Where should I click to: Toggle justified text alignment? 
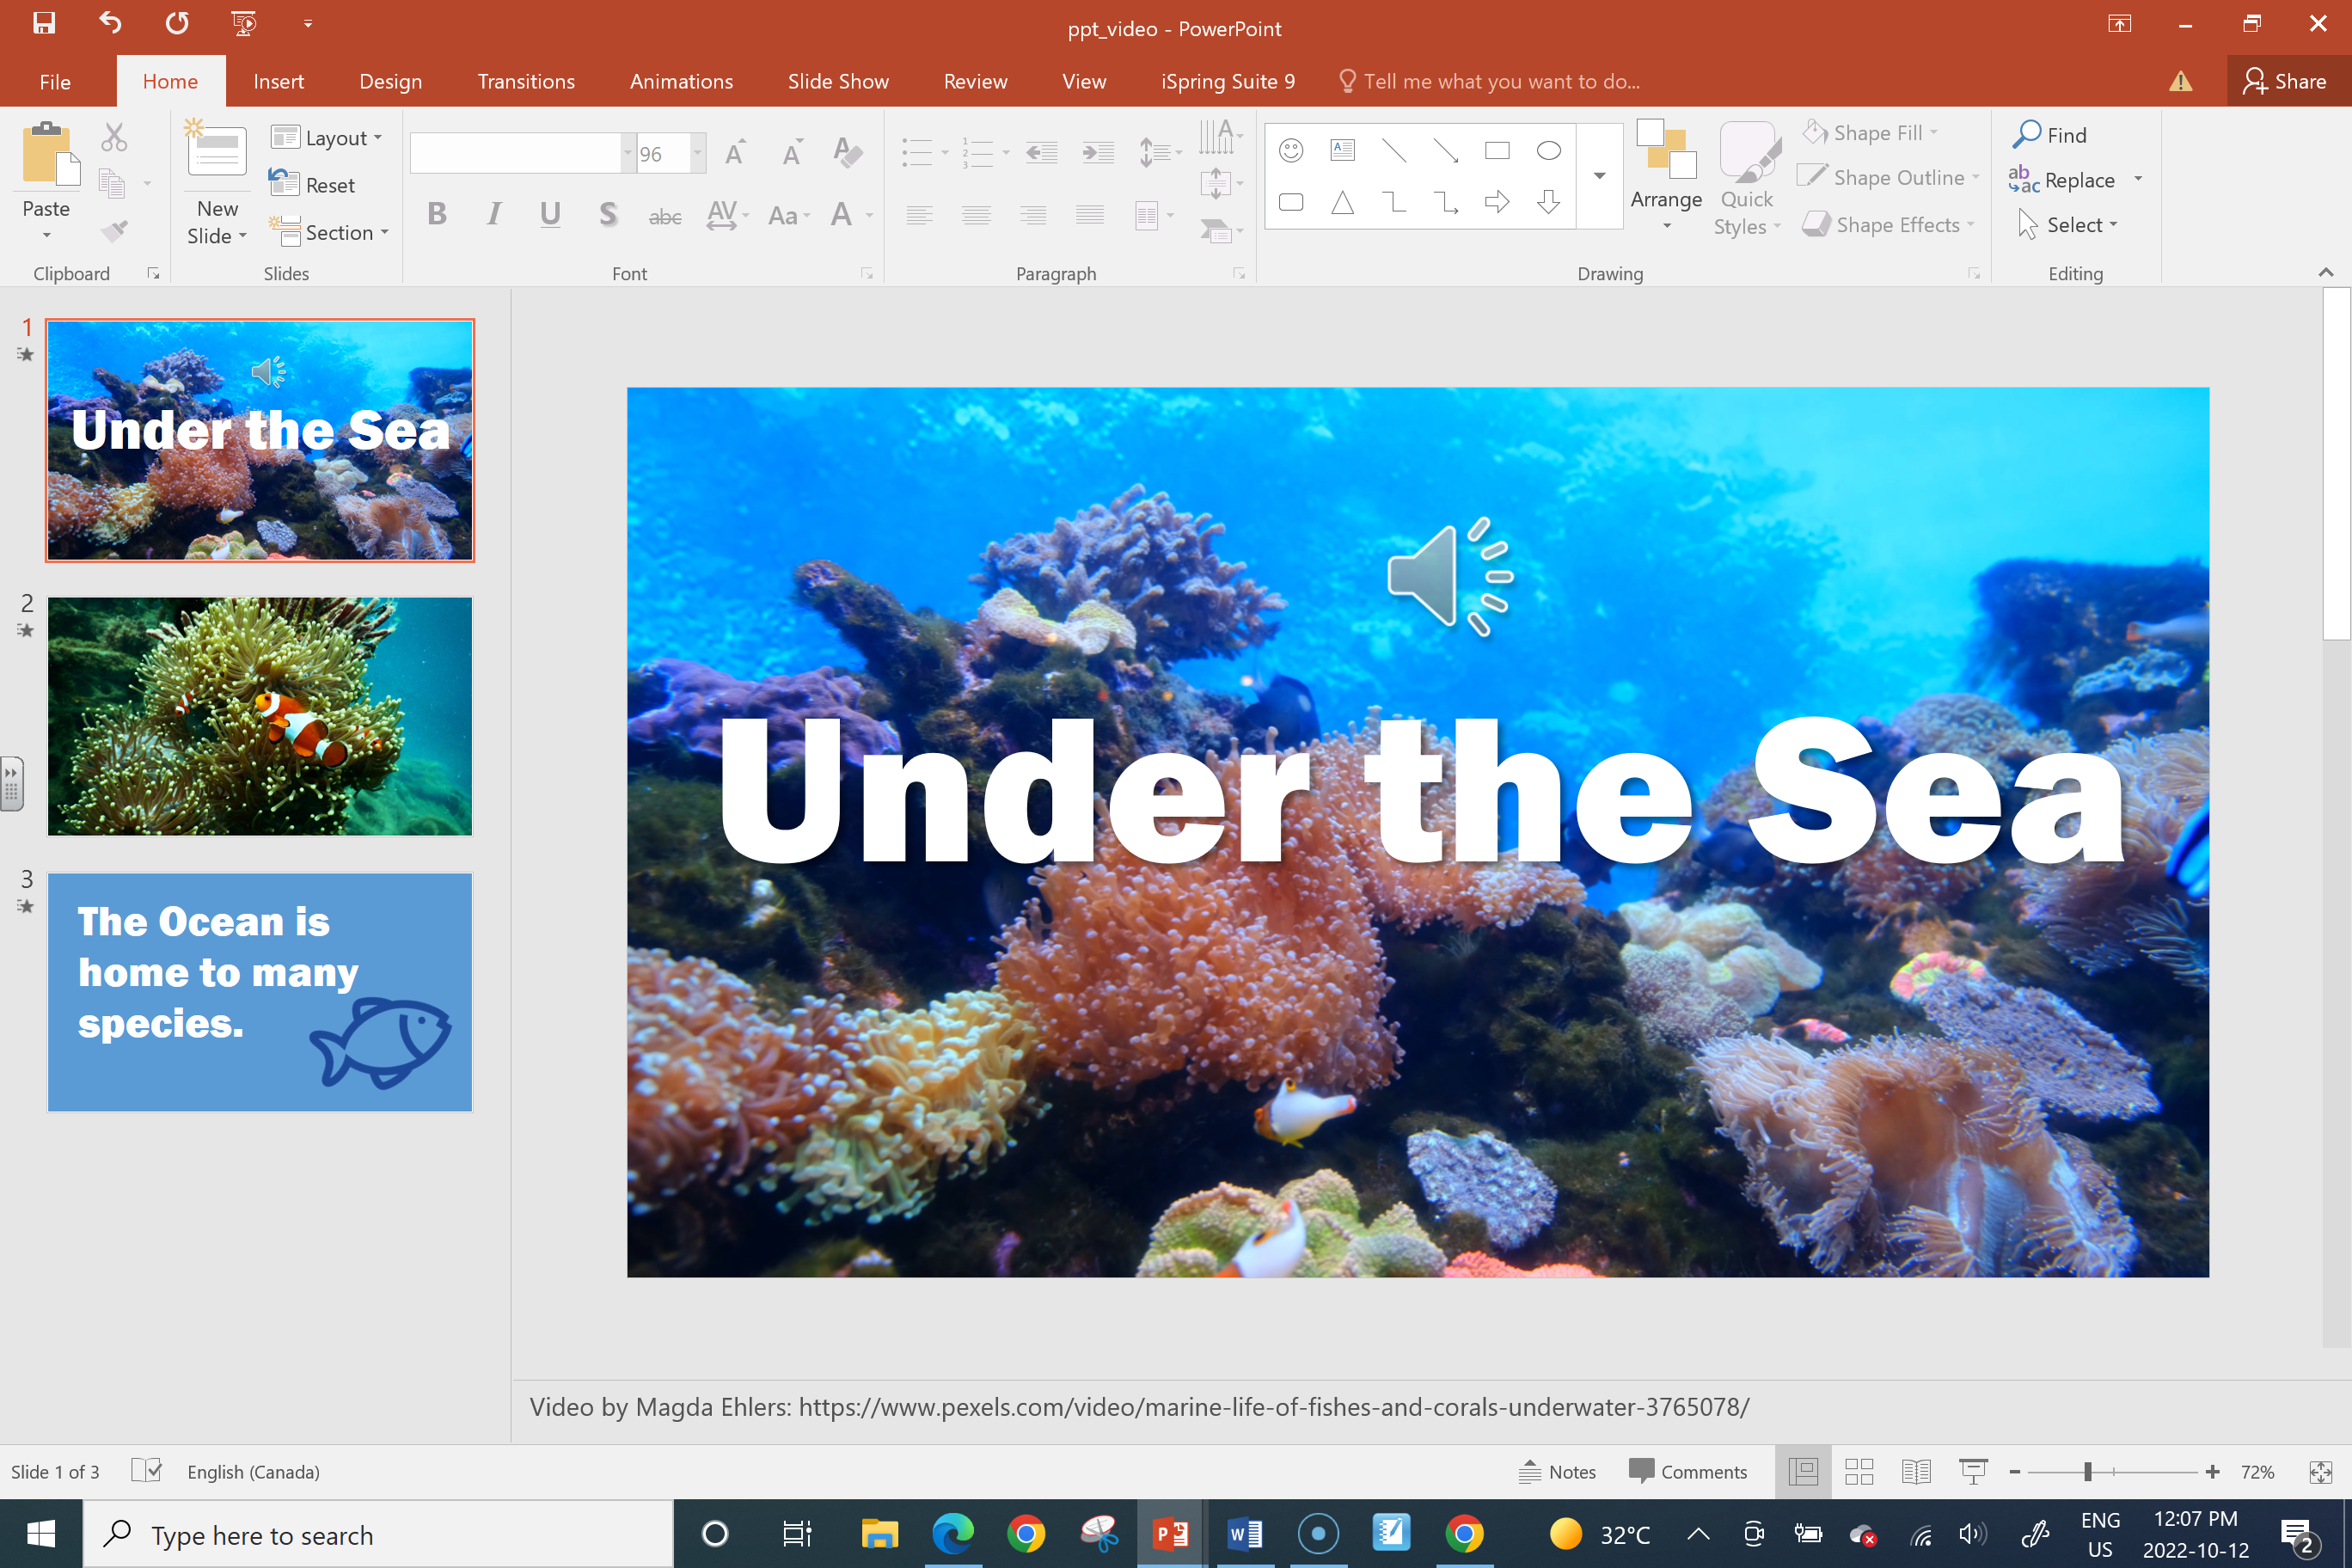click(1090, 214)
